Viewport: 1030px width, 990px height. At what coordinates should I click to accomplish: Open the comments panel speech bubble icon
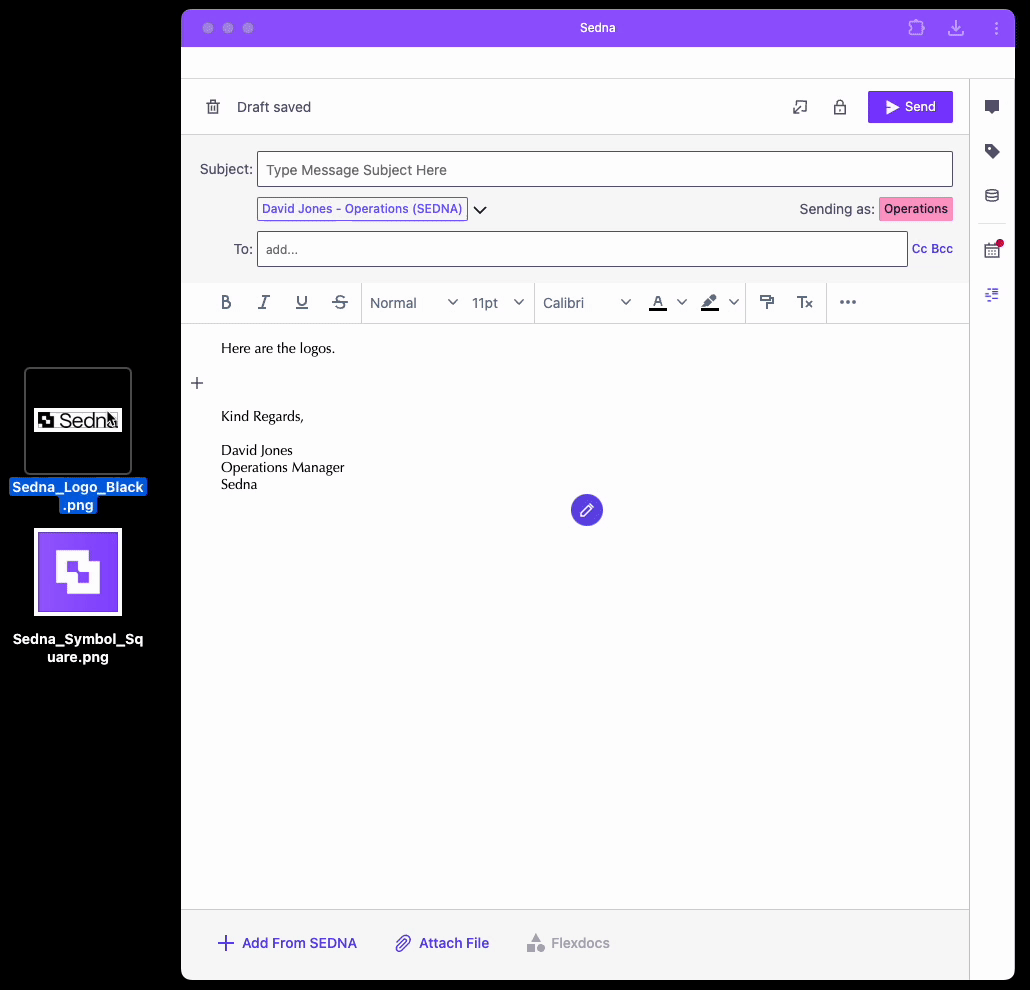point(992,107)
